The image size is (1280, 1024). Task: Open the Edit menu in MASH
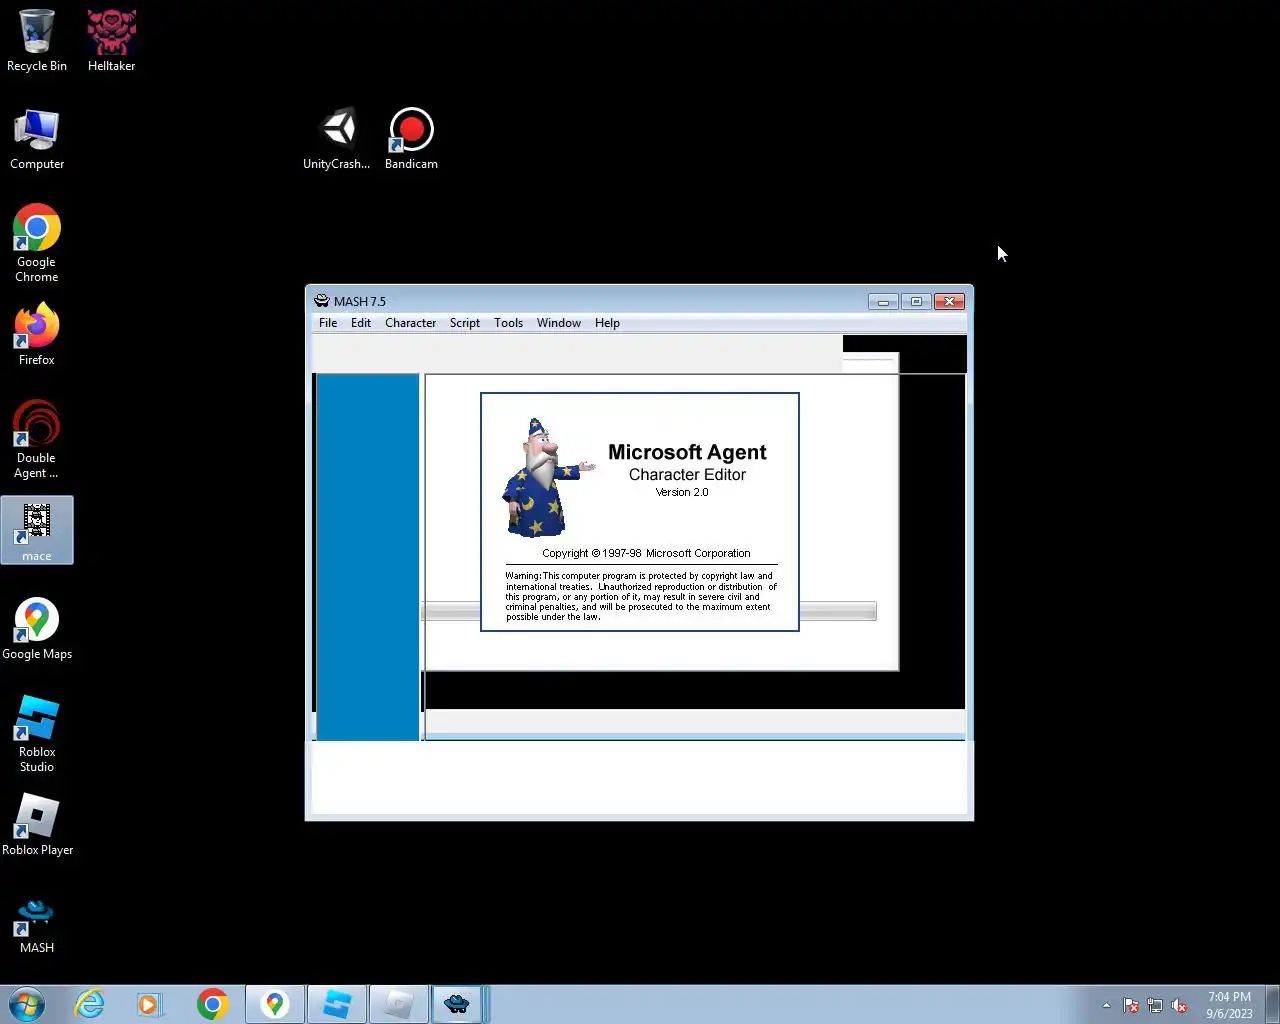click(361, 323)
